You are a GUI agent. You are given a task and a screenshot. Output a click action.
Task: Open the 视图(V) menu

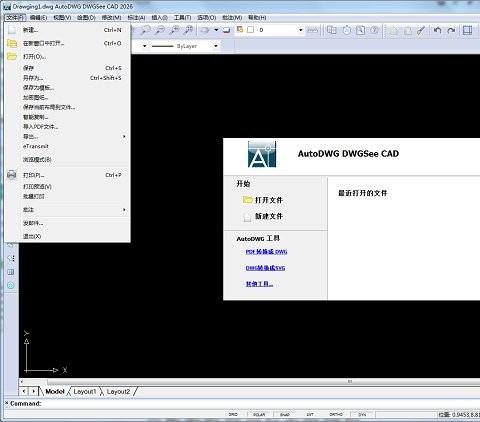(62, 17)
